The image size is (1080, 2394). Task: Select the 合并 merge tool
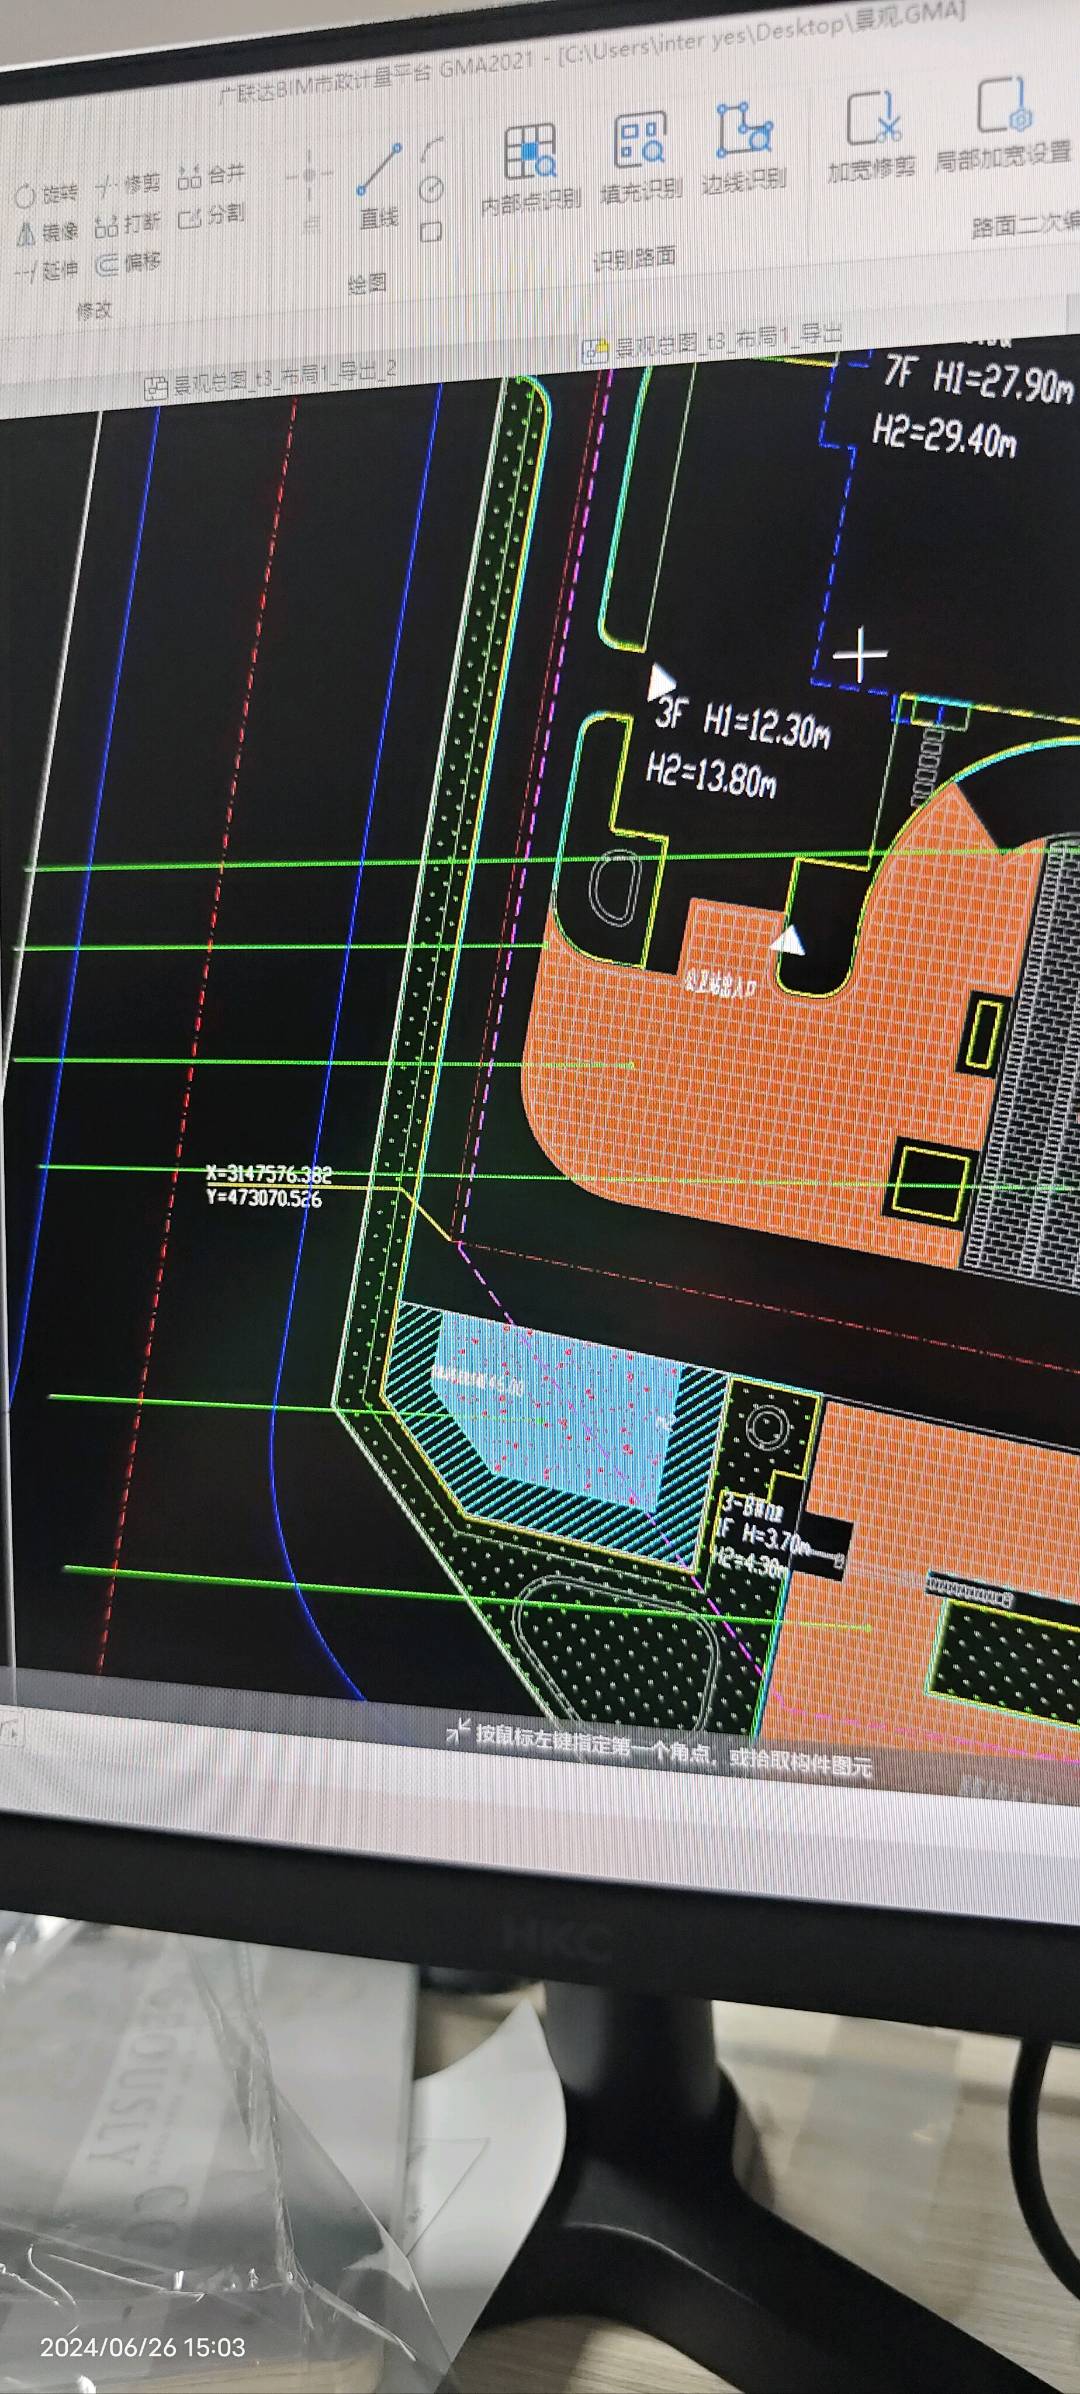click(211, 177)
